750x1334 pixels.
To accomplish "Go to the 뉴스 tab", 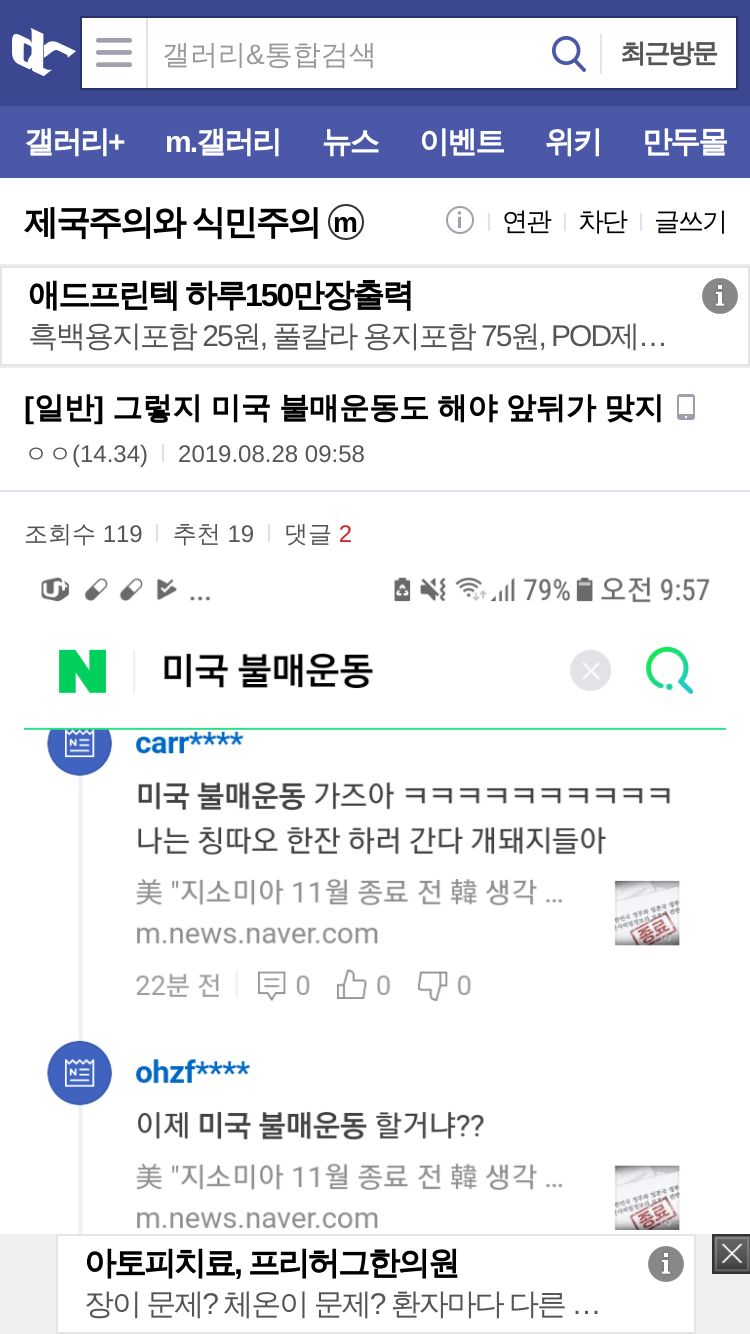I will (351, 142).
